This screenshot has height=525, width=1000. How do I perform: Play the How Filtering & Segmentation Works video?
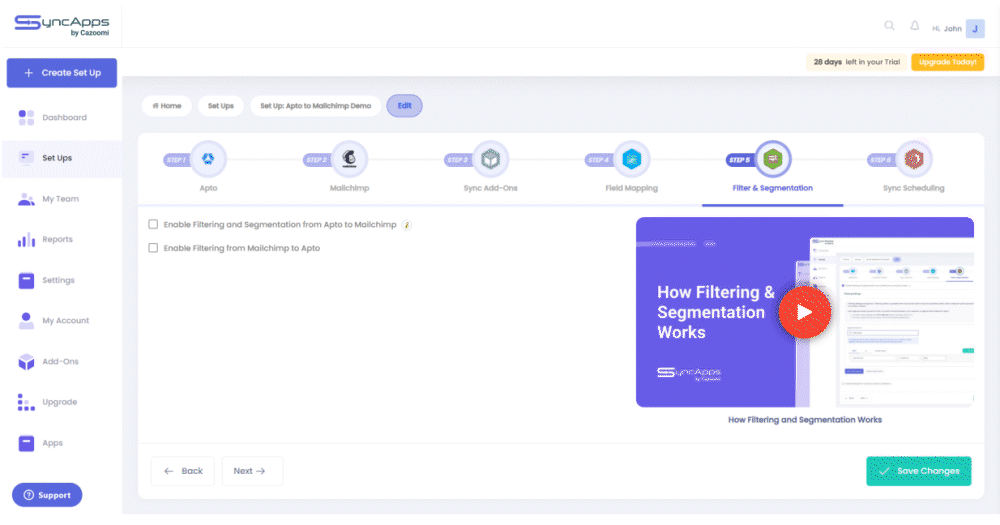coord(805,312)
